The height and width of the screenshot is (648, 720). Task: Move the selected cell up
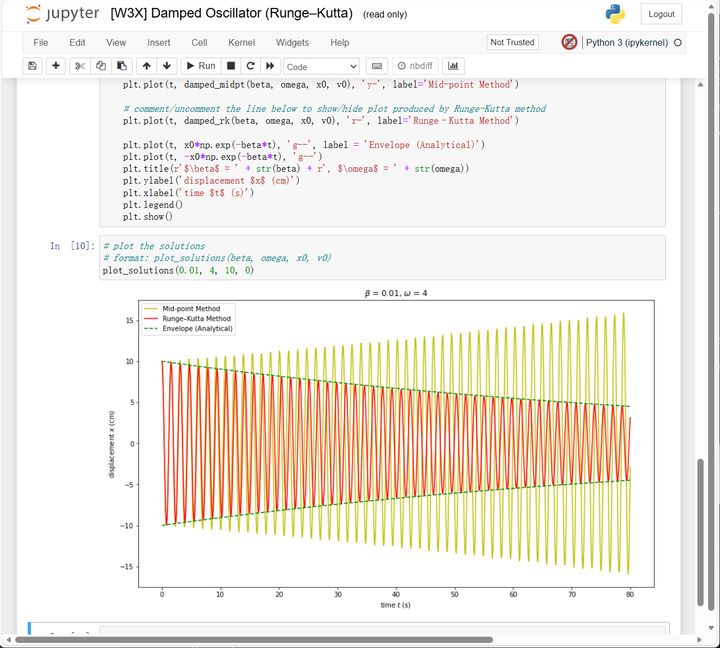146,66
